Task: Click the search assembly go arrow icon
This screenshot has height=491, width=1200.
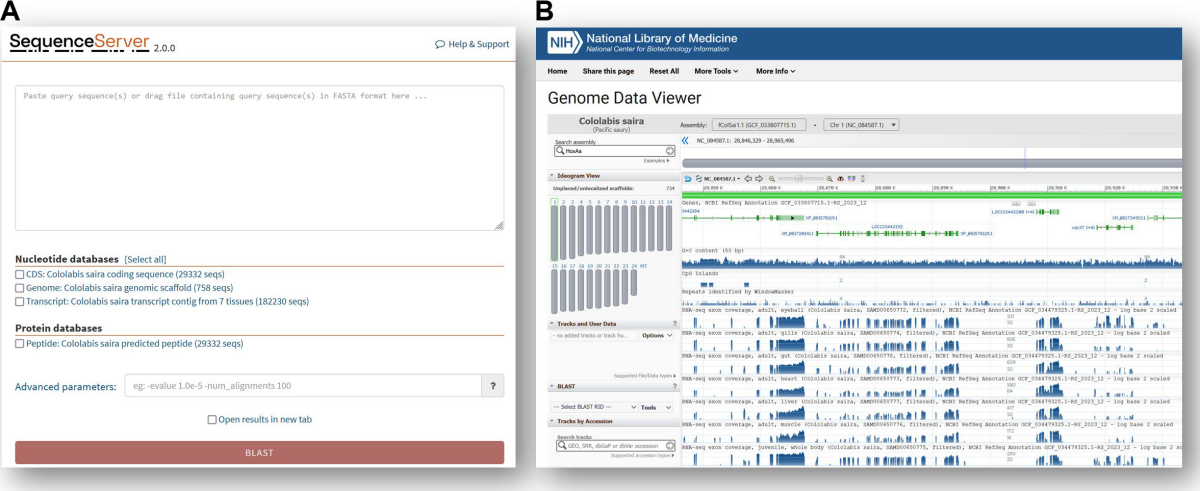Action: 669,150
